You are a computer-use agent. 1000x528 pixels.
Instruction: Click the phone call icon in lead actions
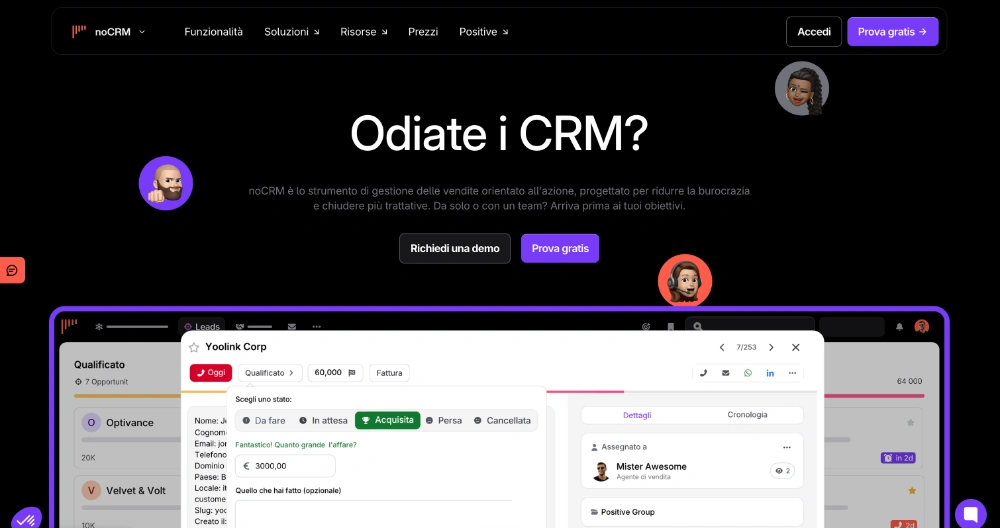pyautogui.click(x=703, y=372)
